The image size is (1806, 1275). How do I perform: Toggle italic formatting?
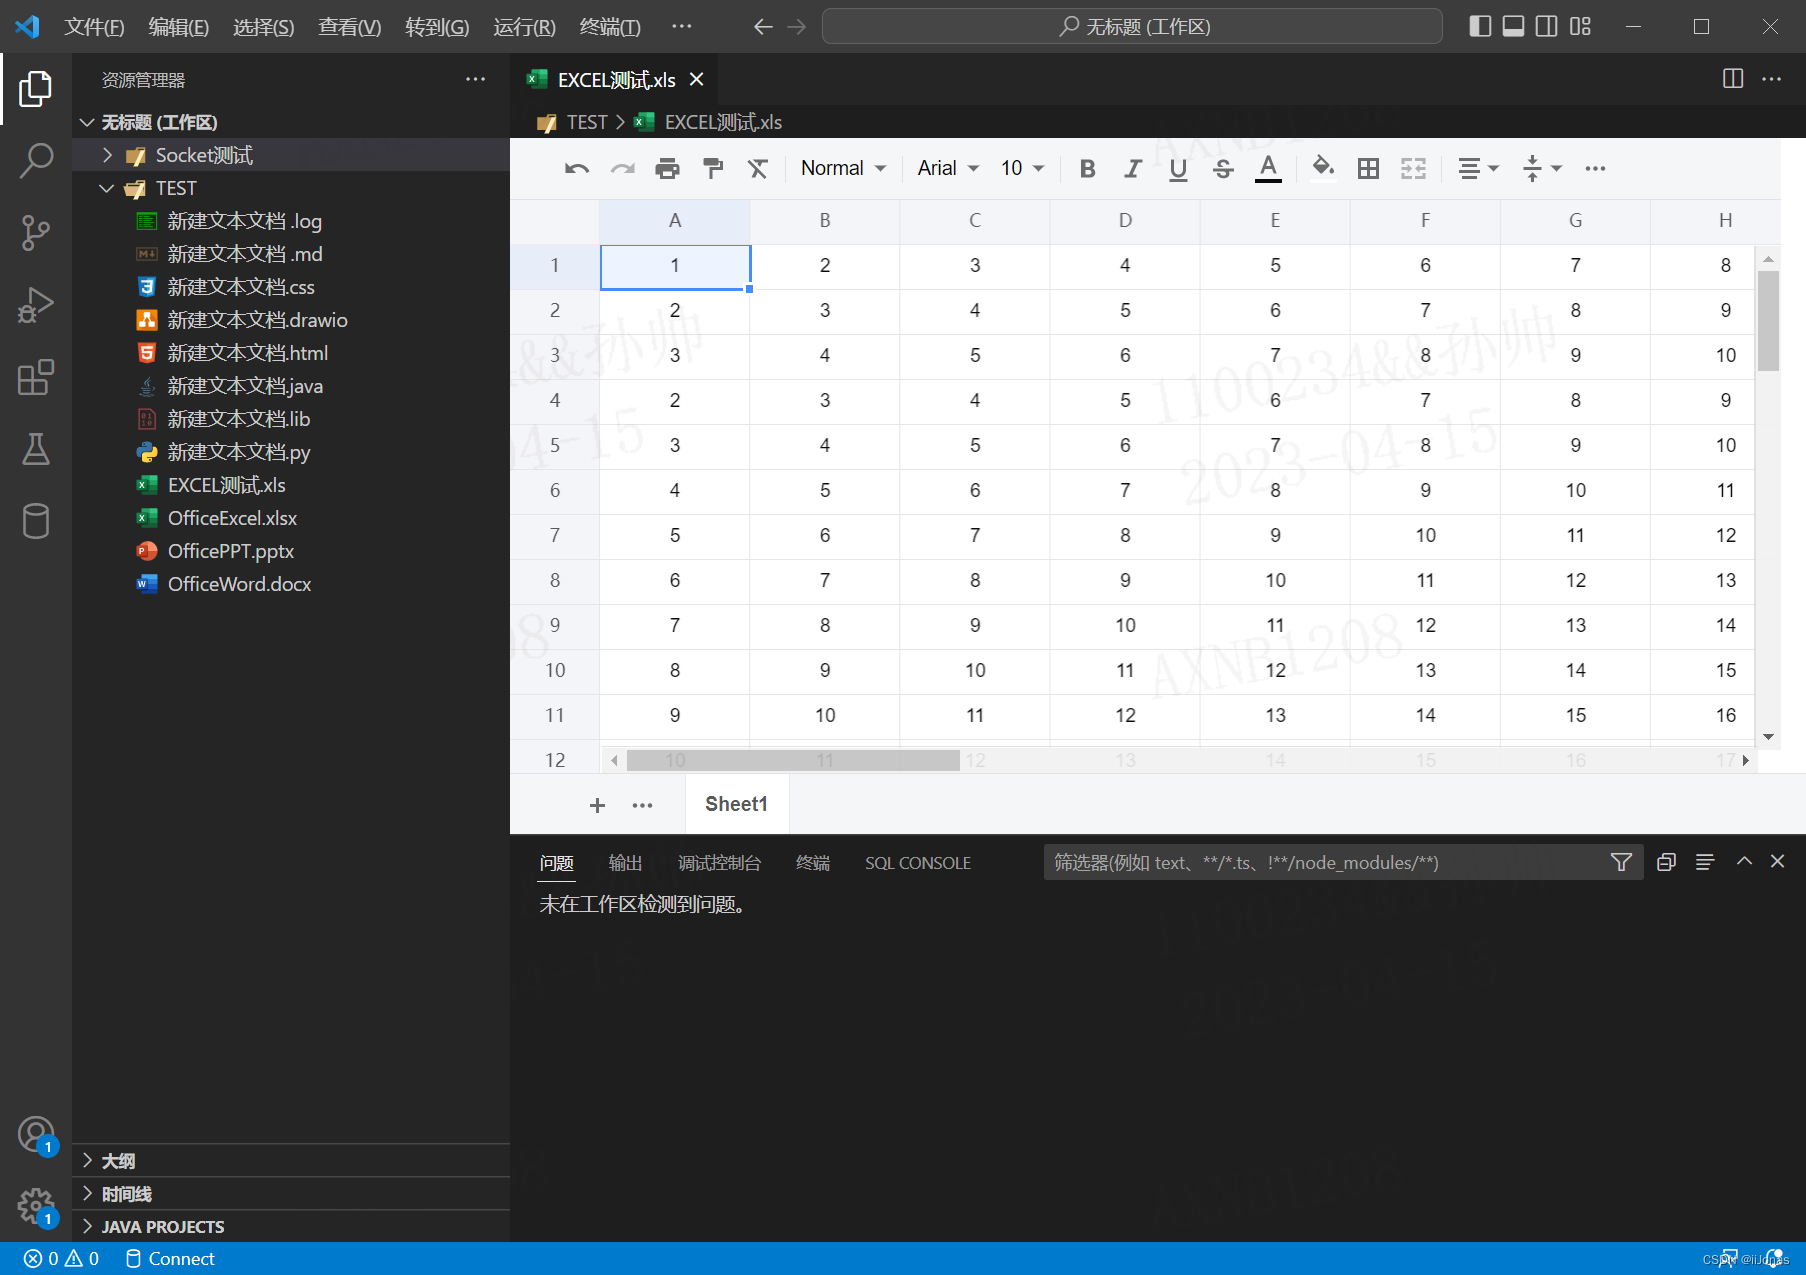coord(1132,168)
